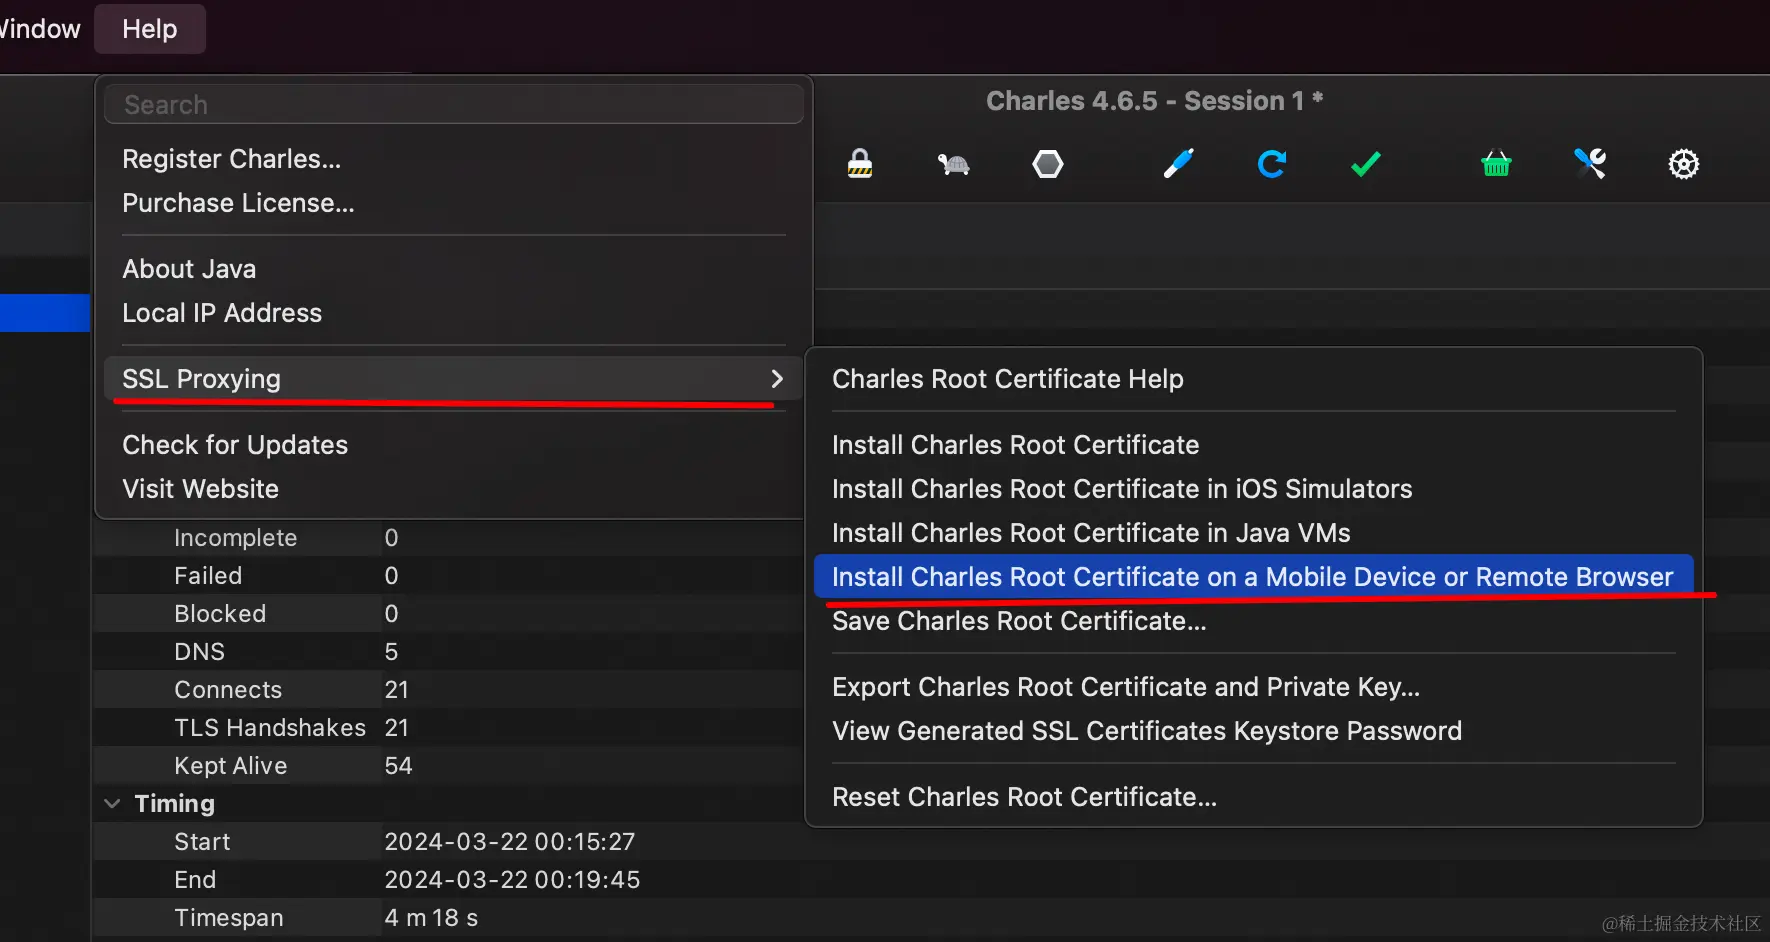This screenshot has width=1770, height=942.
Task: Select Purchase License...
Action: coord(454,203)
